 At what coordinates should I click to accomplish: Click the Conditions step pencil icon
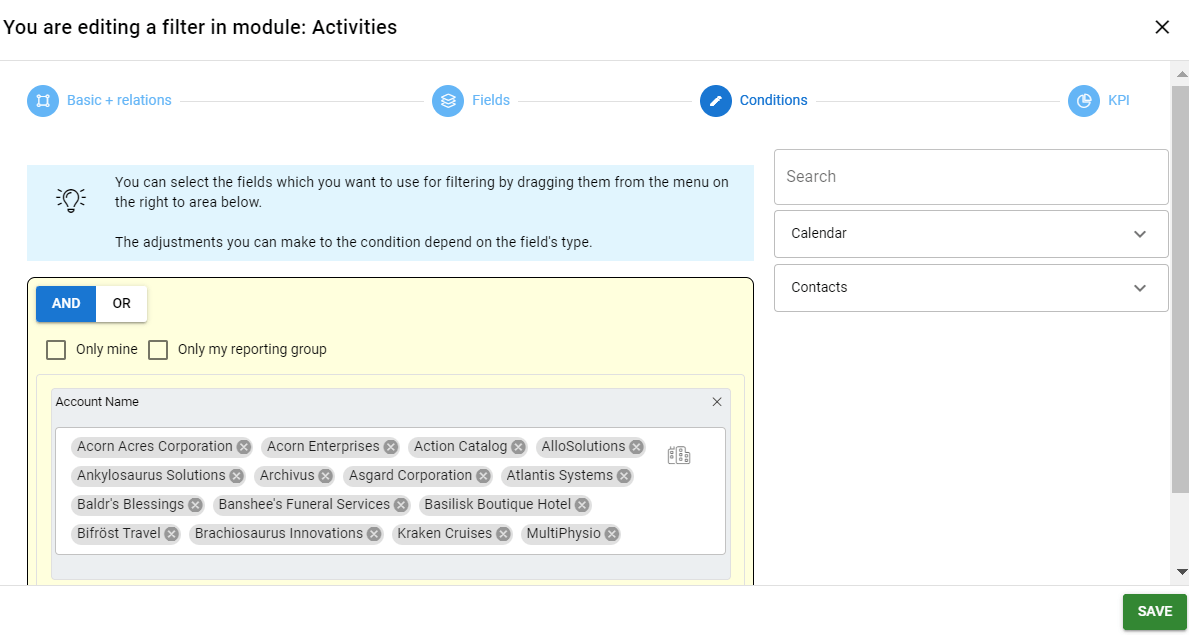(715, 100)
